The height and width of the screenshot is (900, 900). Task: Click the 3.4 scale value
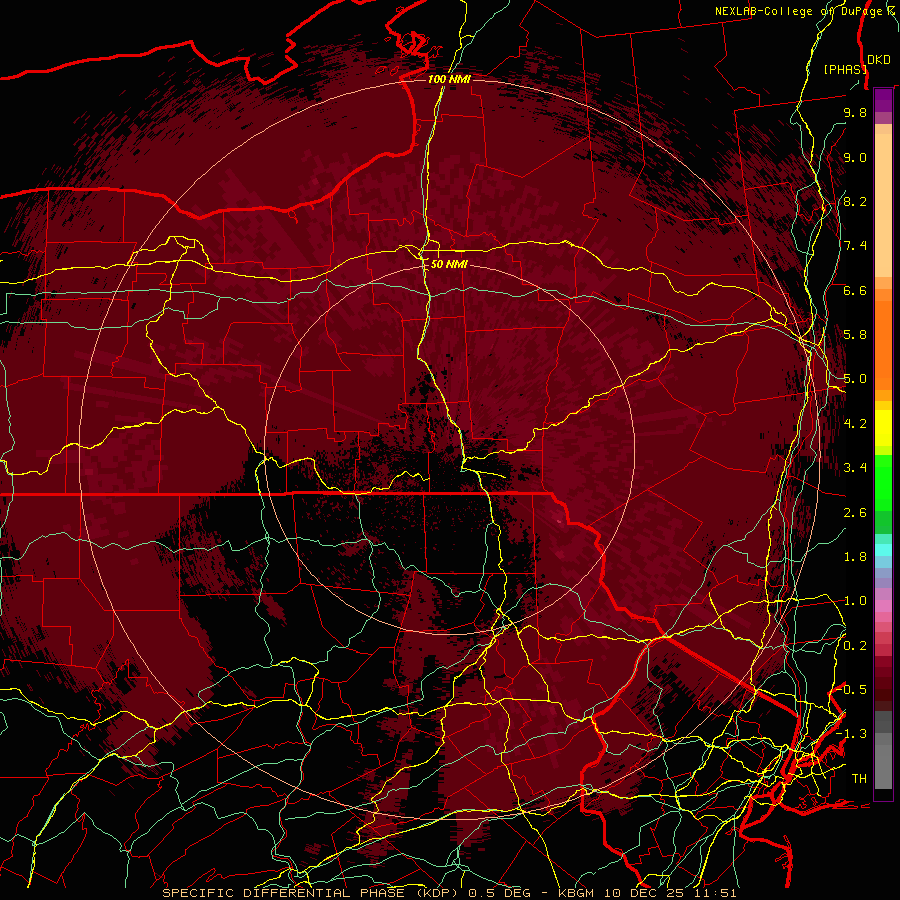[855, 468]
